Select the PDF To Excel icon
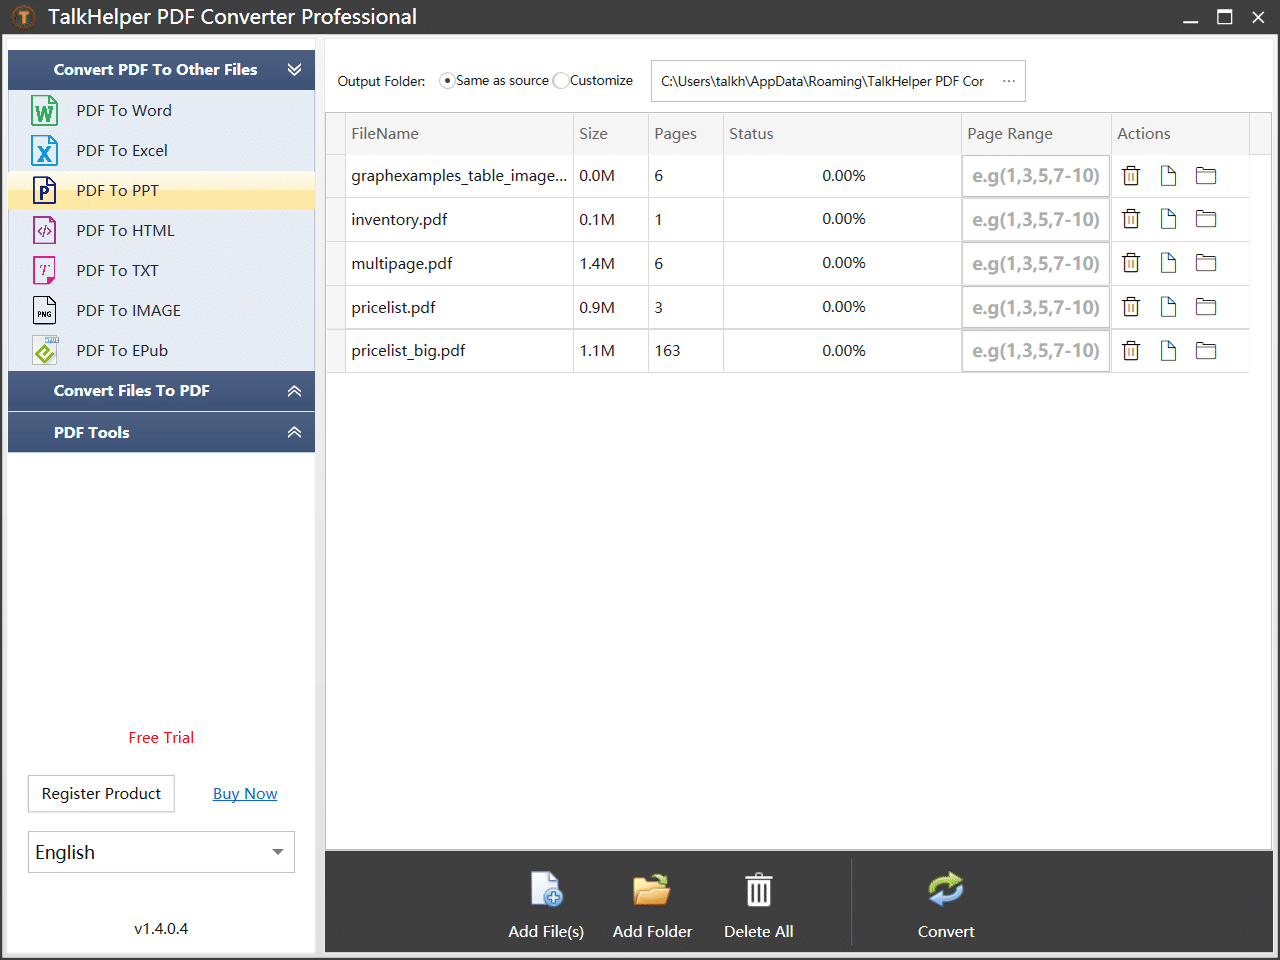The height and width of the screenshot is (960, 1280). coord(45,150)
